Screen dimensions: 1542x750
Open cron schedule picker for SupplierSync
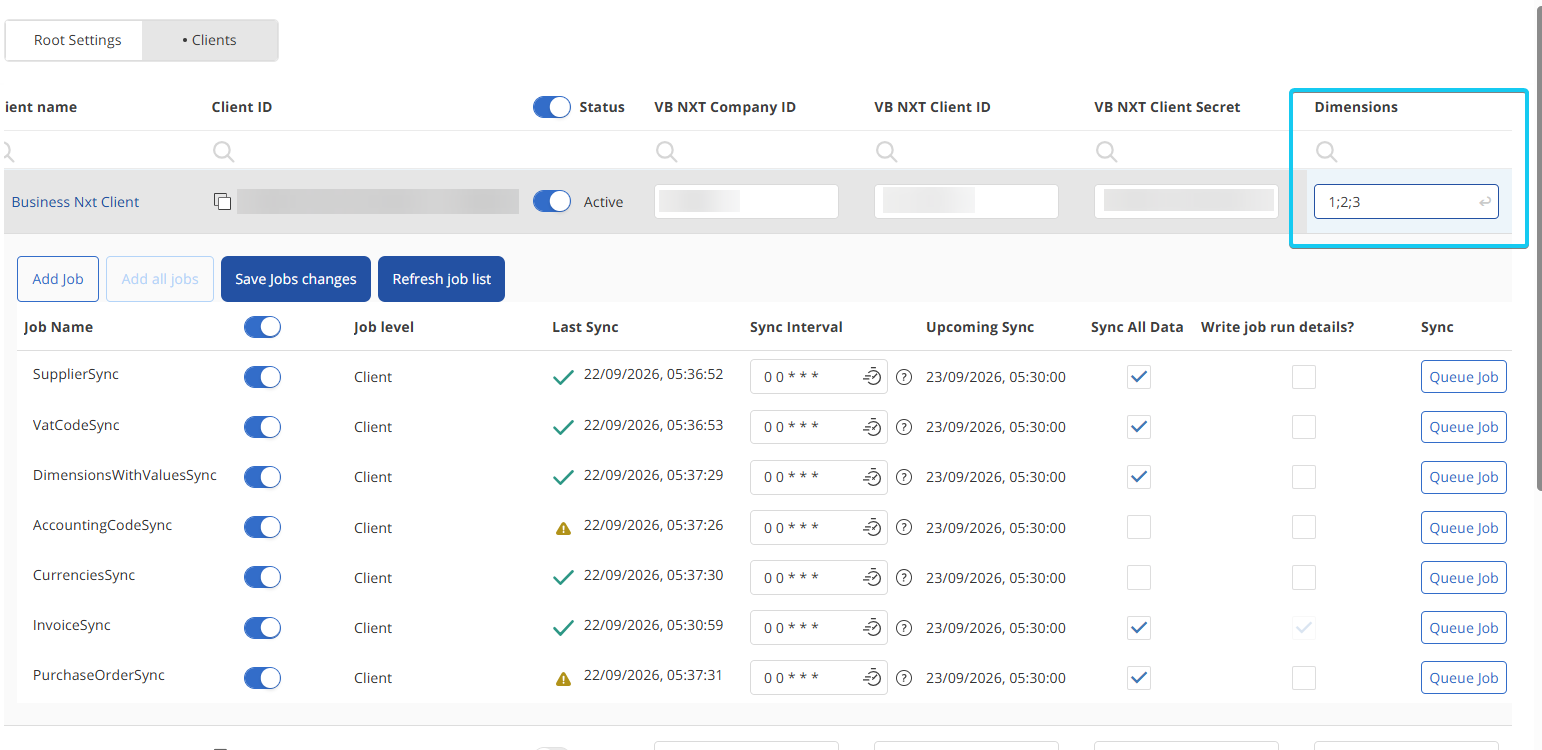click(x=872, y=377)
